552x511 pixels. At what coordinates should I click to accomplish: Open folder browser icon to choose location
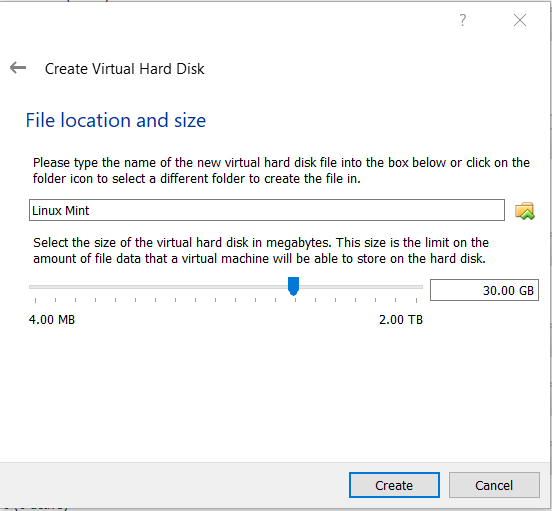[525, 211]
